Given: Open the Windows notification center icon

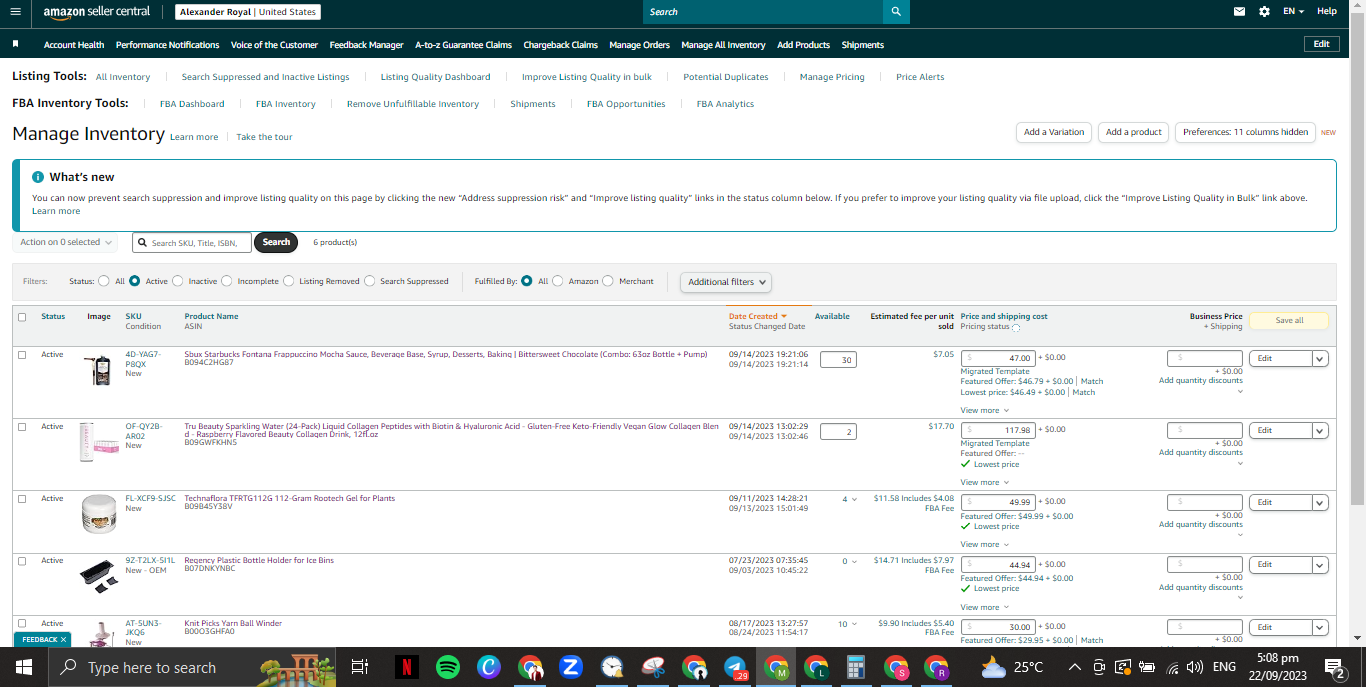Looking at the screenshot, I should (x=1334, y=667).
